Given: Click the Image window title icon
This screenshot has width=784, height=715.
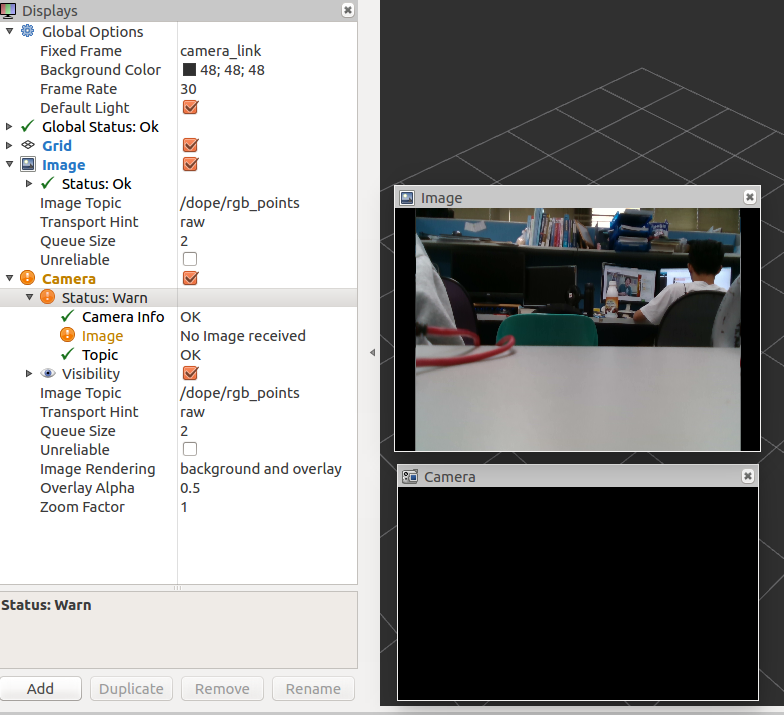Looking at the screenshot, I should tap(407, 198).
